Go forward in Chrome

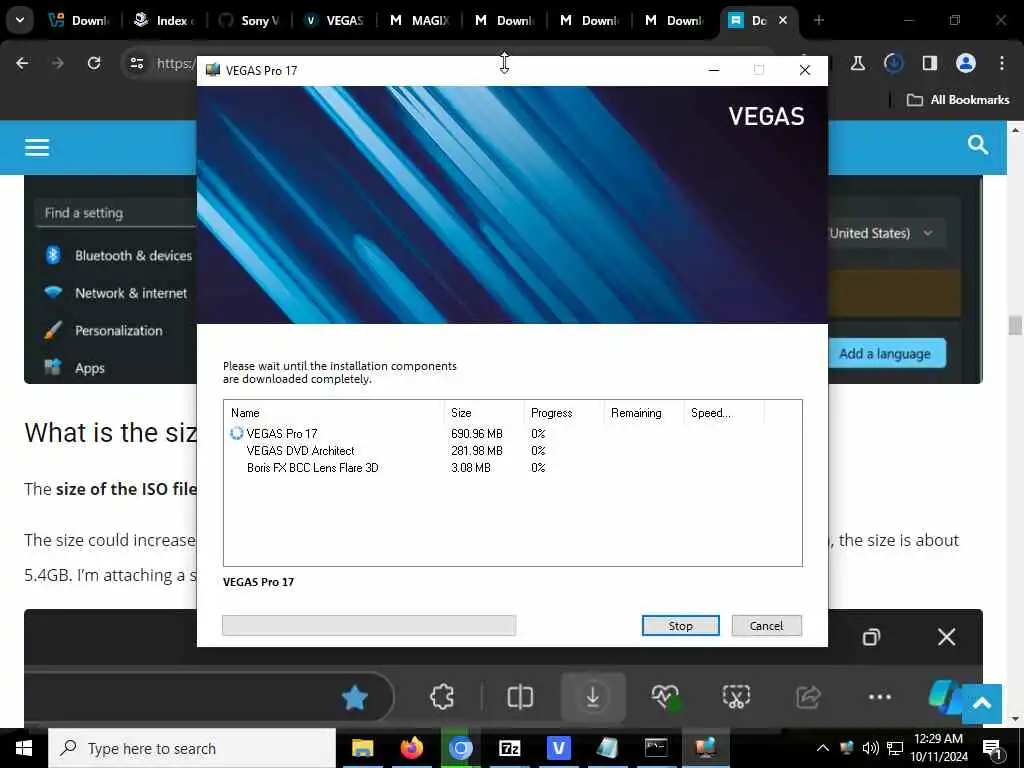(57, 63)
